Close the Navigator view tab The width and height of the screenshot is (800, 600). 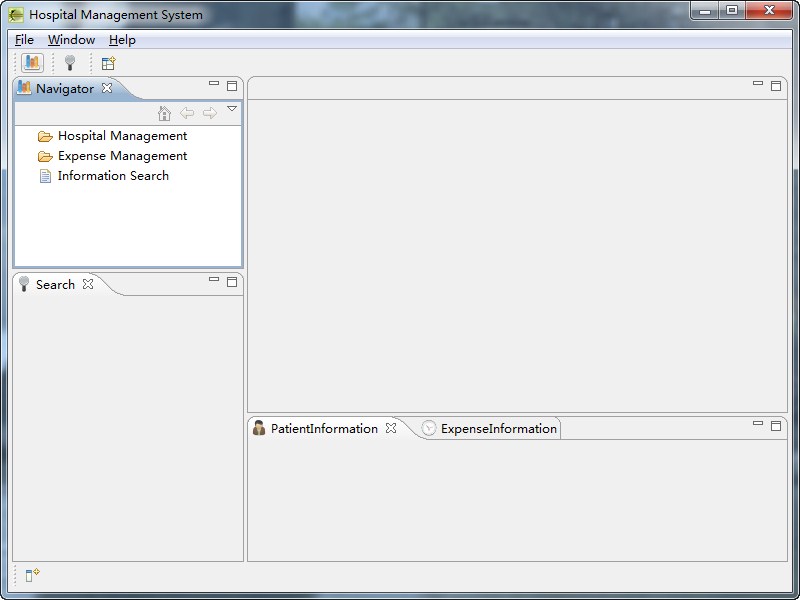107,88
